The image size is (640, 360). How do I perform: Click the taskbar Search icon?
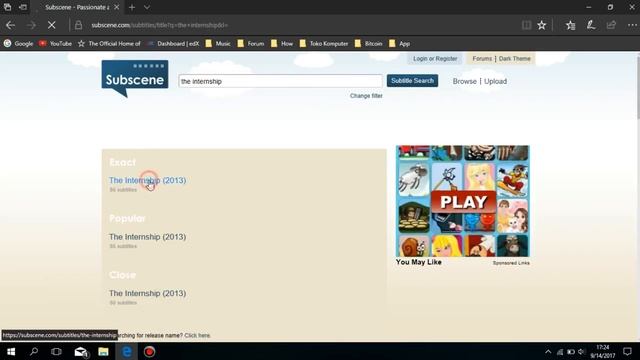tap(34, 351)
